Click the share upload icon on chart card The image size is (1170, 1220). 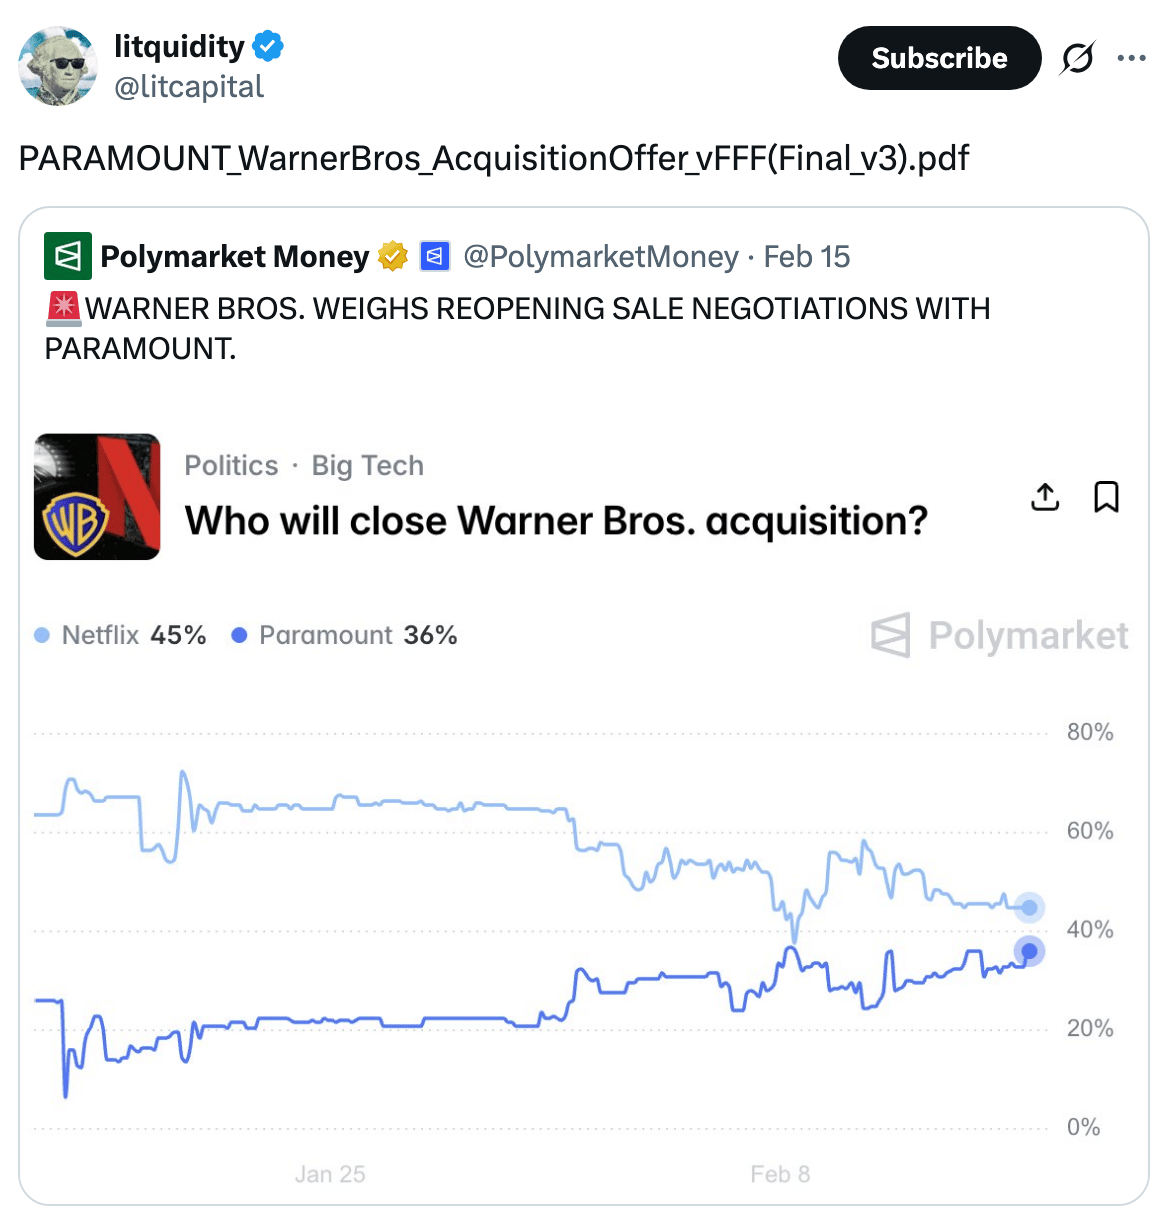(1045, 496)
